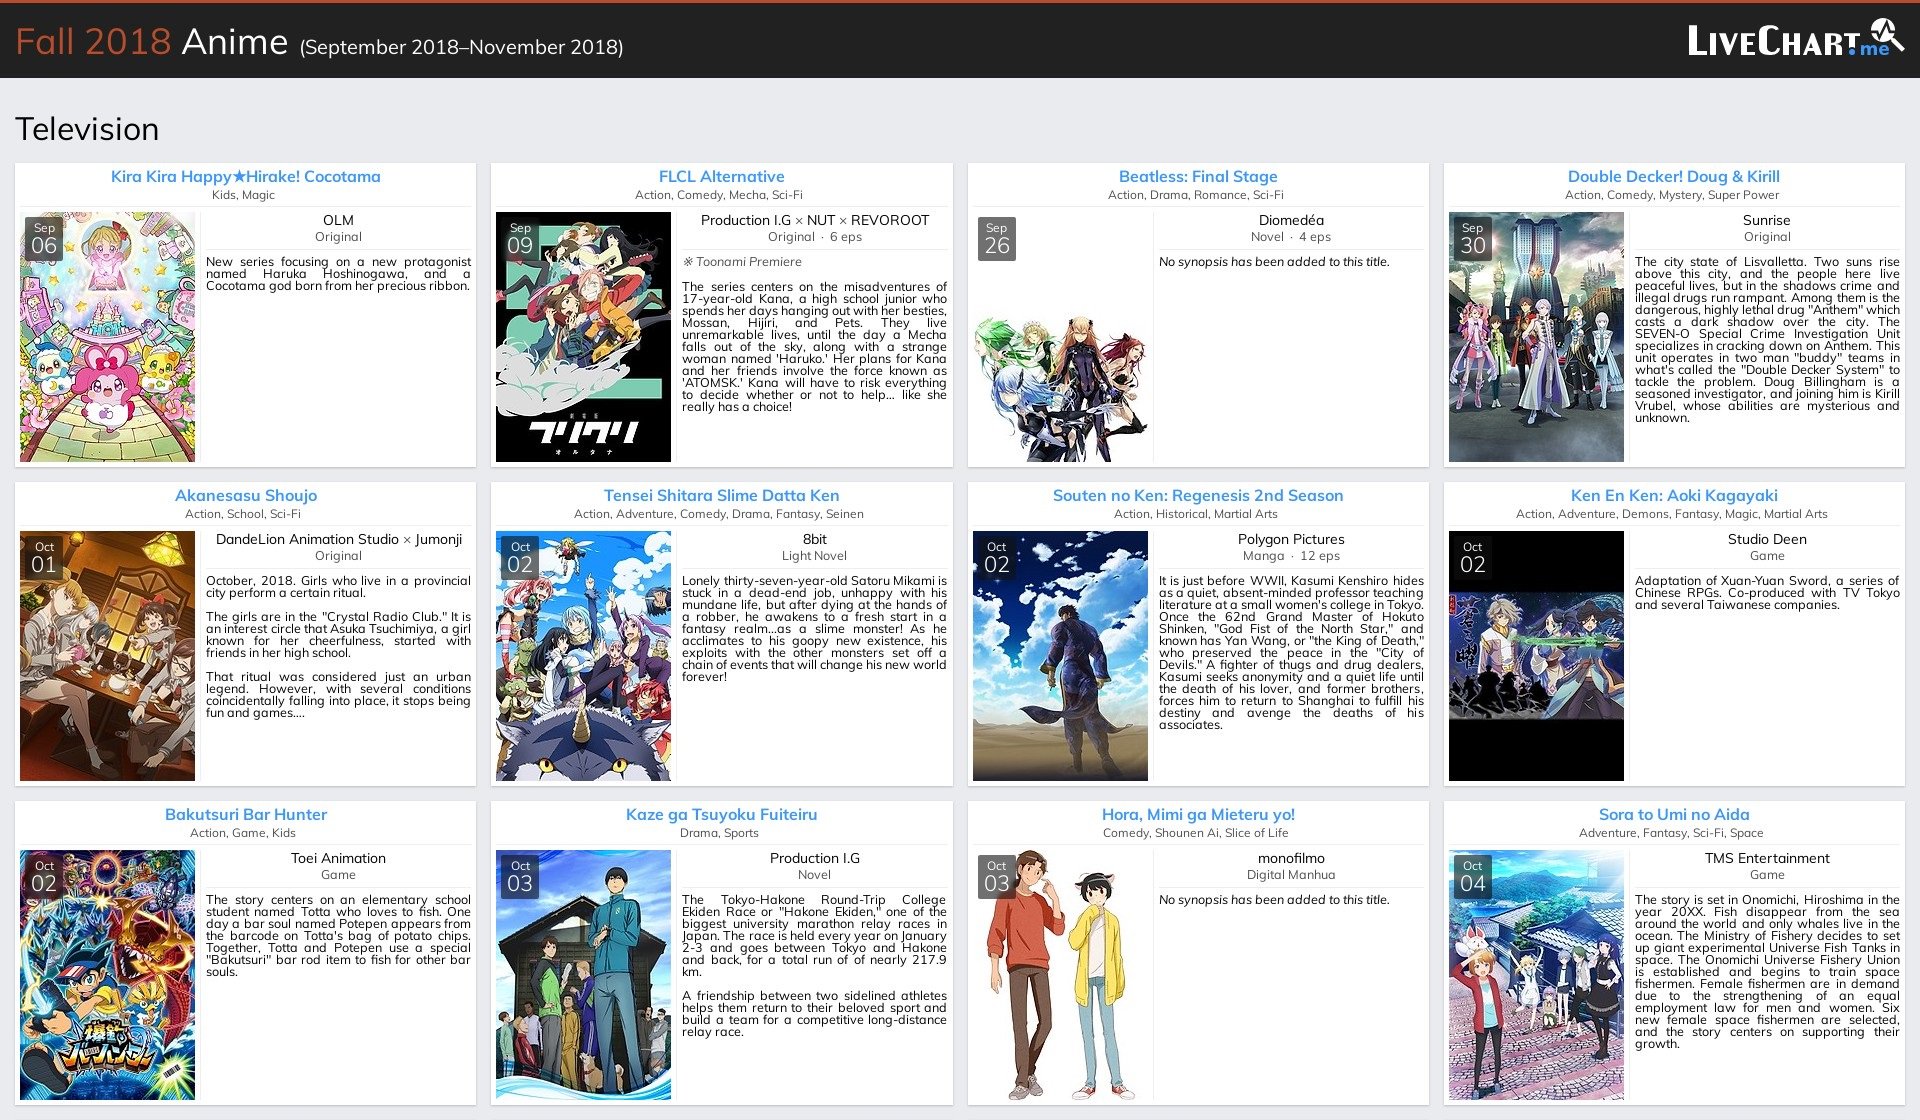1920x1120 pixels.
Task: Click the LiveChart.me logo
Action: 1796,39
